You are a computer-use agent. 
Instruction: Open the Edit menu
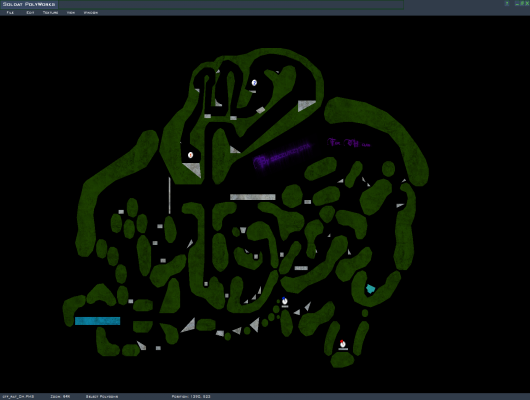tap(30, 13)
